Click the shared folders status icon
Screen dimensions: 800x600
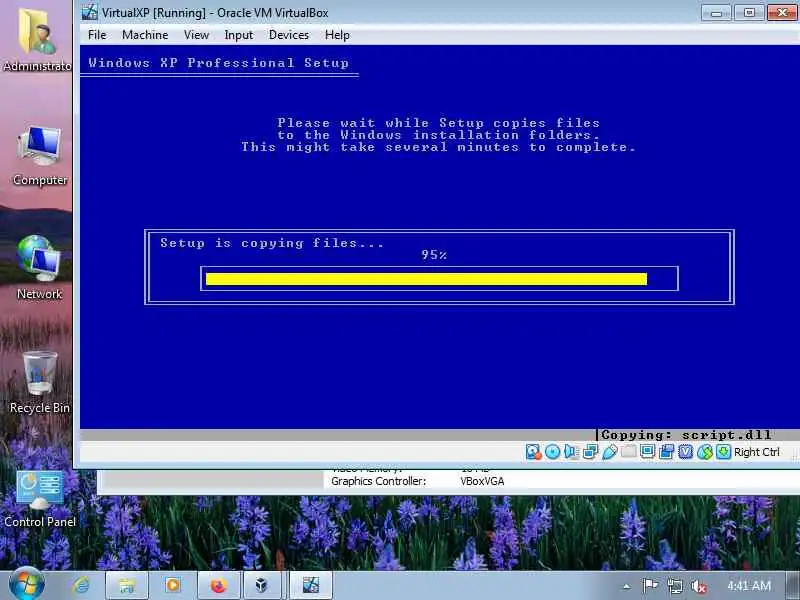click(629, 452)
